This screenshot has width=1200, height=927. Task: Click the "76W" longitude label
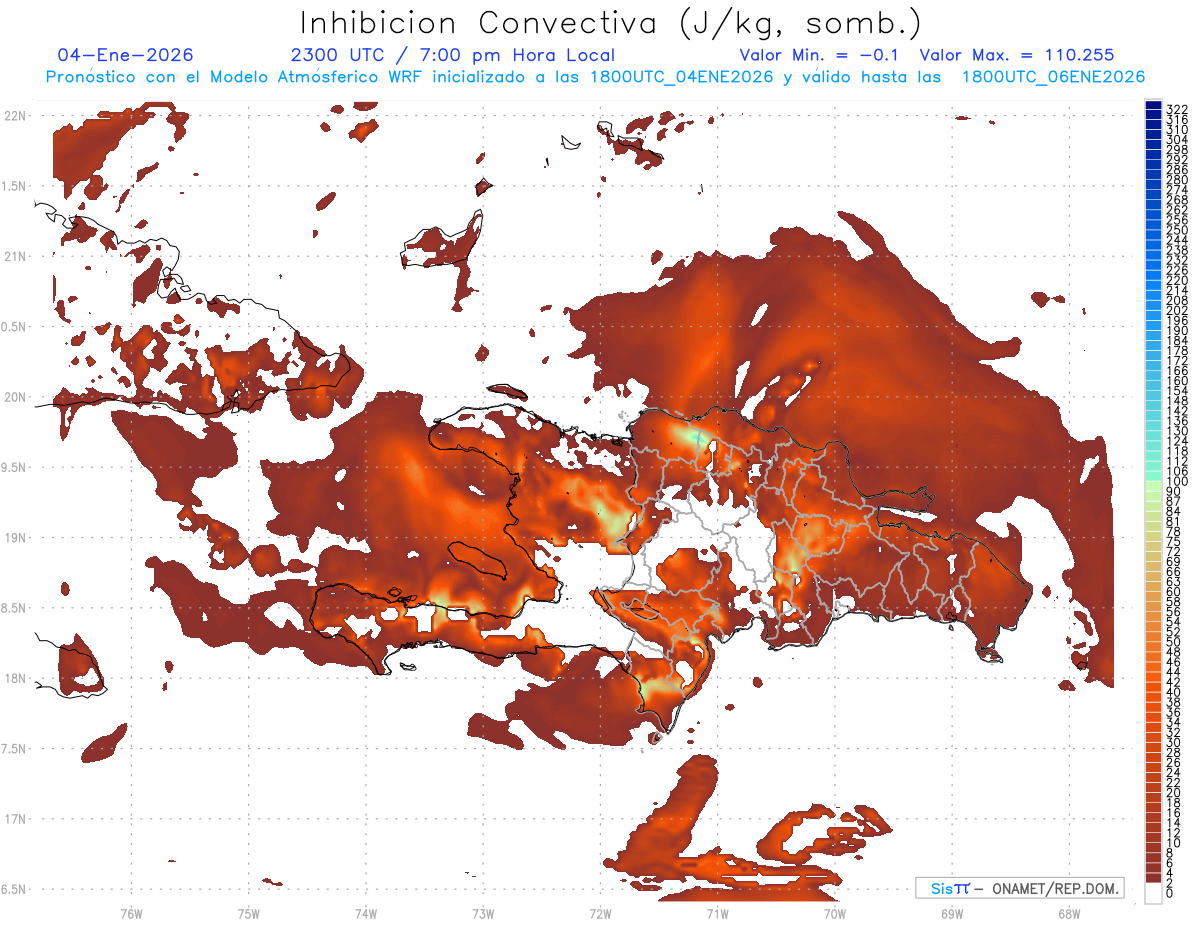[x=131, y=912]
